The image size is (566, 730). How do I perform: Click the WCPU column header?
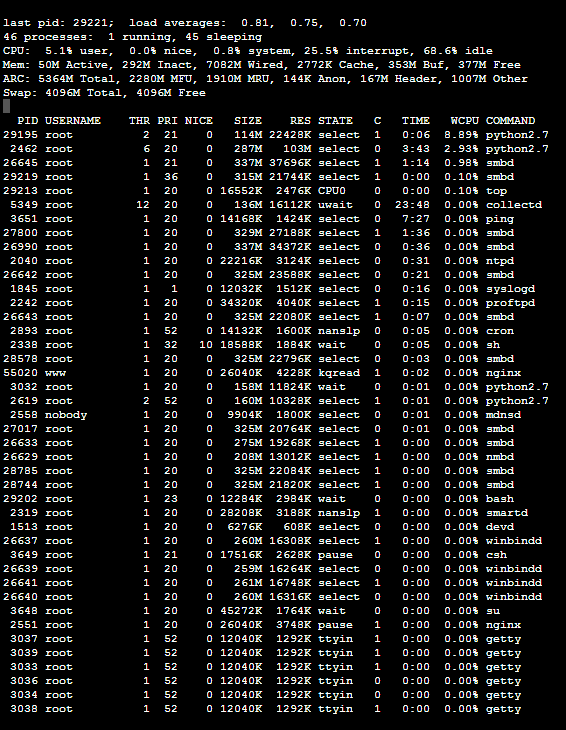pyautogui.click(x=465, y=121)
